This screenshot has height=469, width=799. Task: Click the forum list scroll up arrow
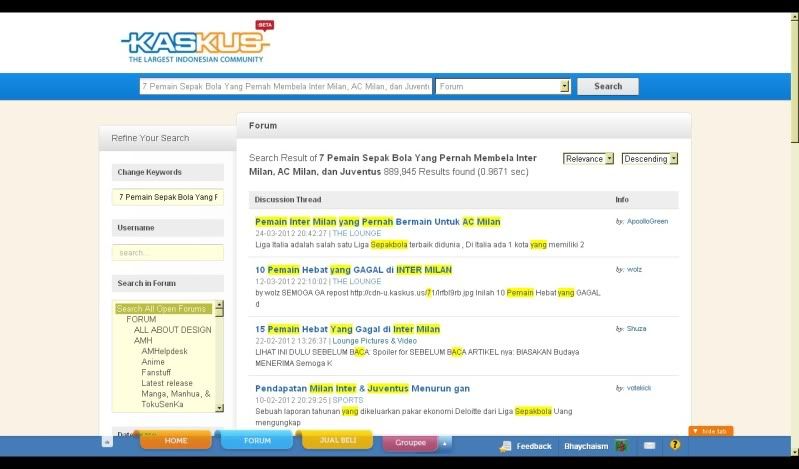pyautogui.click(x=220, y=305)
